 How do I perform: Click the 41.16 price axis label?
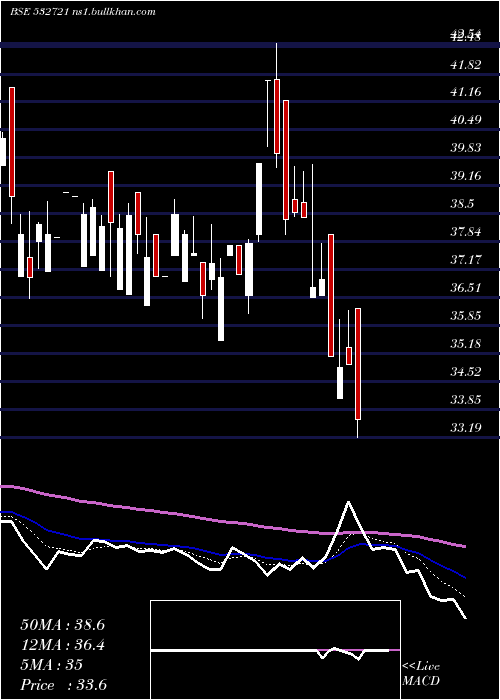coord(466,92)
